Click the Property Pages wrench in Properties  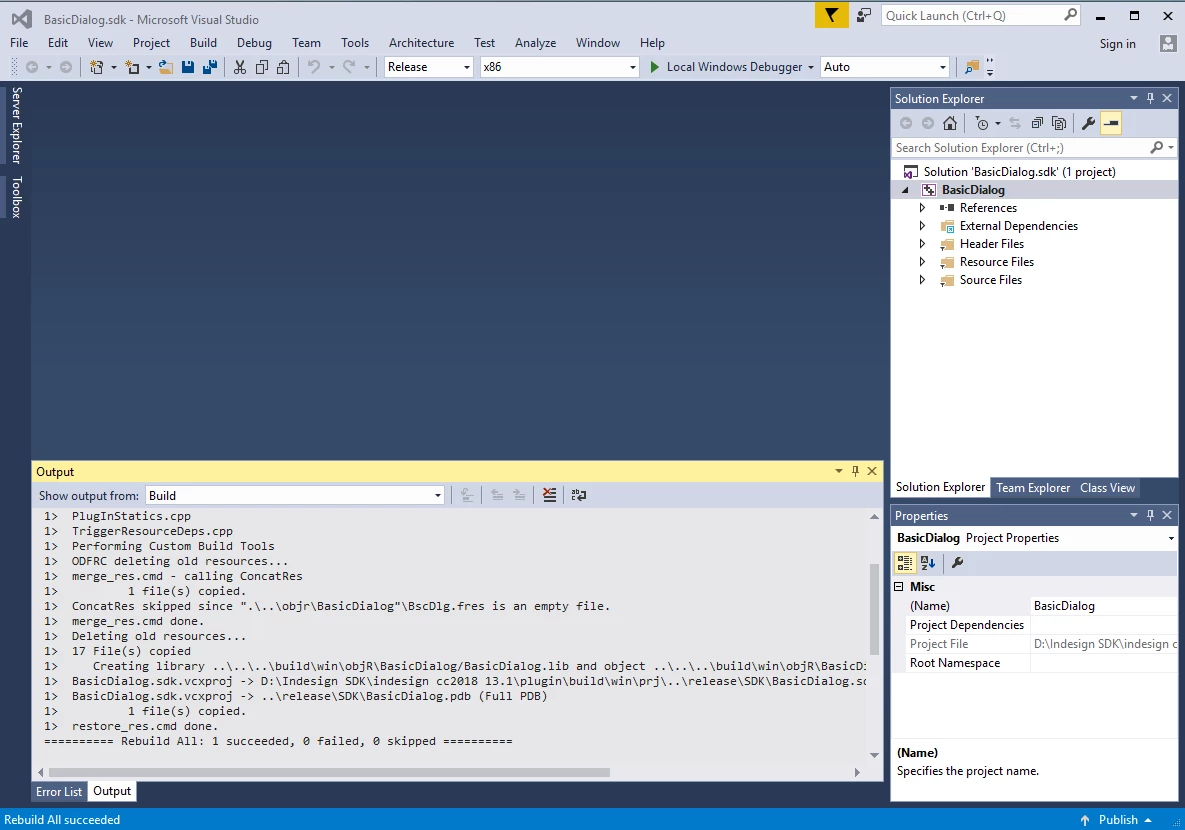pyautogui.click(x=958, y=562)
